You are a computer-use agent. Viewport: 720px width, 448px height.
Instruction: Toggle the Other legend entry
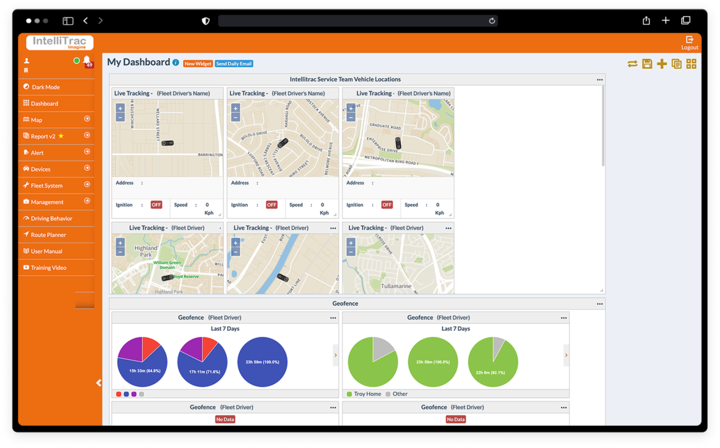(396, 394)
